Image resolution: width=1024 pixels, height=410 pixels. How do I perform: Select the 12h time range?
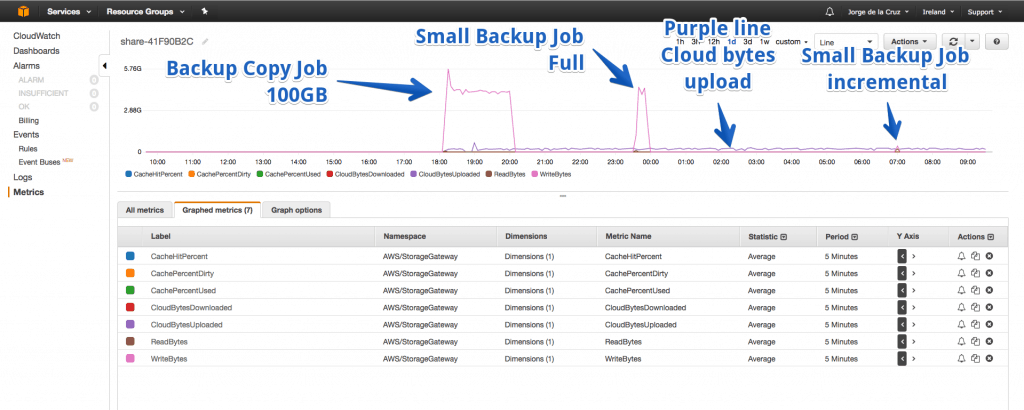tap(714, 41)
